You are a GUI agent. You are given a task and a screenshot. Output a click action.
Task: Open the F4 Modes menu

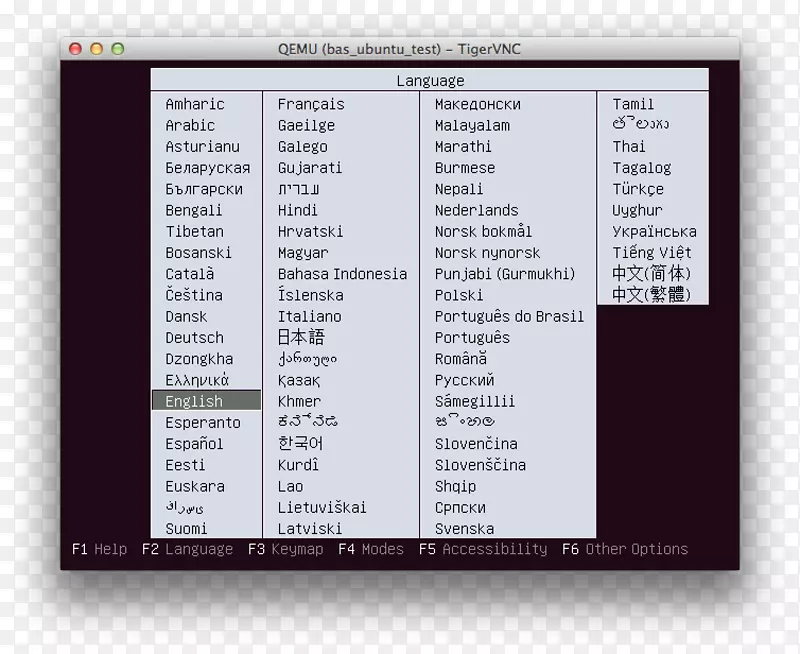point(371,549)
